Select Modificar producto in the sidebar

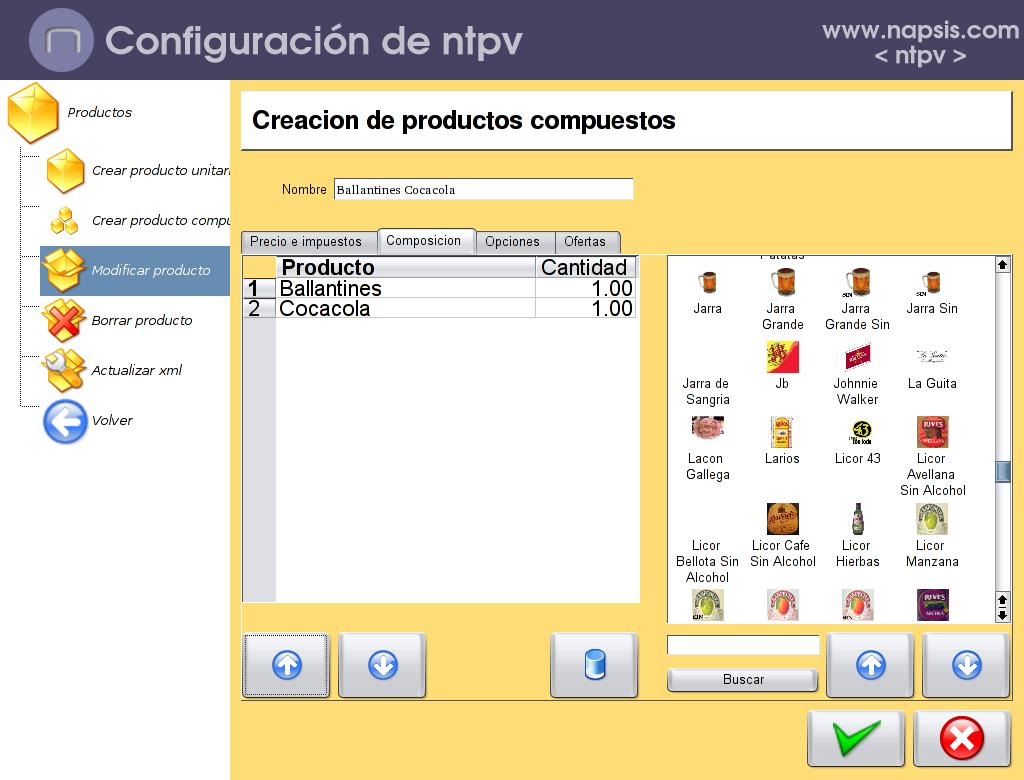(x=150, y=271)
